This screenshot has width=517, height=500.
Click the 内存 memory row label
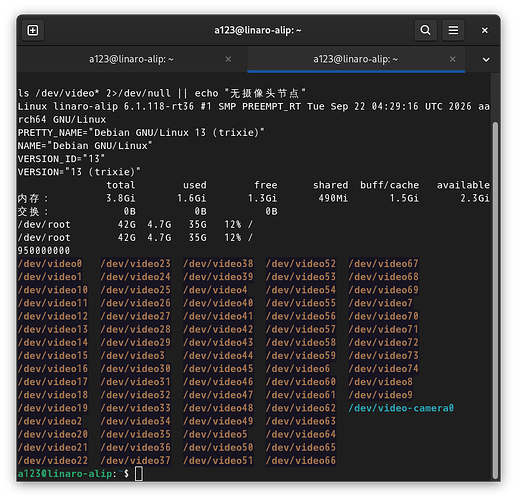tap(33, 198)
